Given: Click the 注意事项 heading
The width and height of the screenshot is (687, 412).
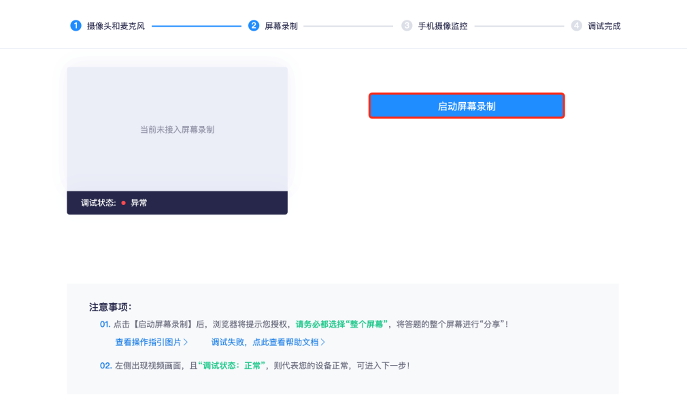Looking at the screenshot, I should click(x=110, y=307).
